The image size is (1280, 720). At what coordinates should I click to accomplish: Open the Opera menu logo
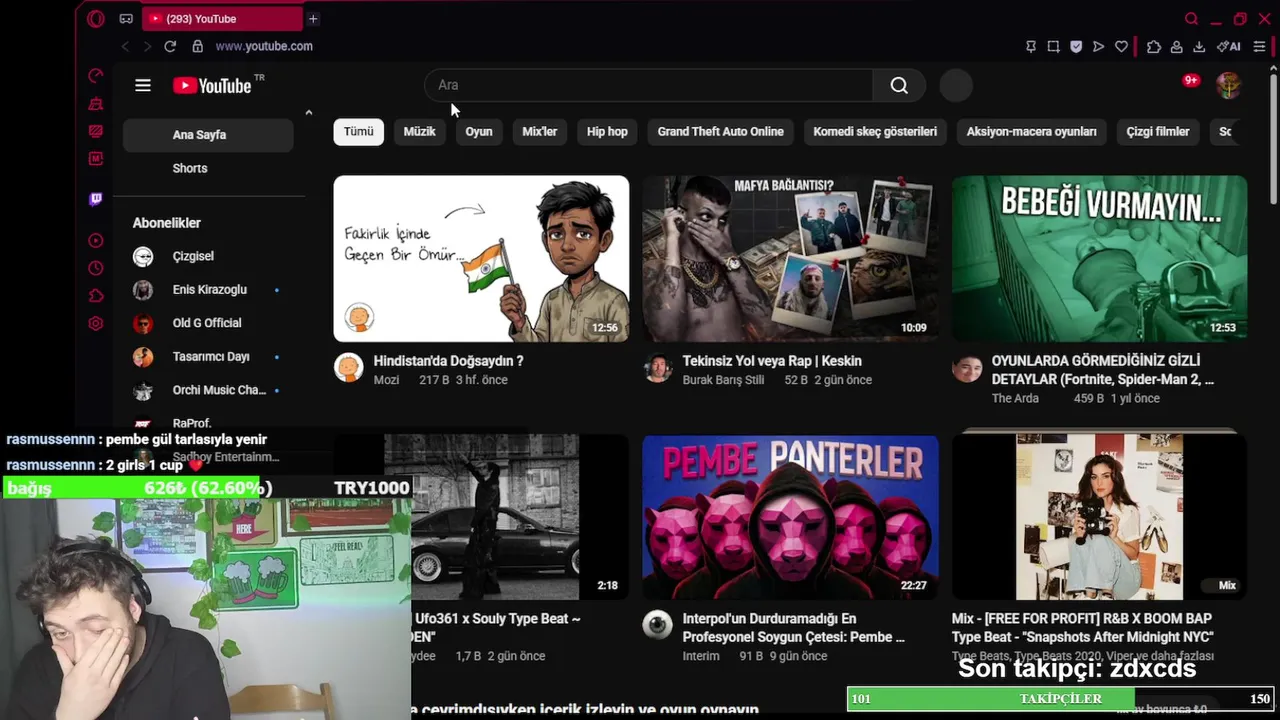(96, 19)
